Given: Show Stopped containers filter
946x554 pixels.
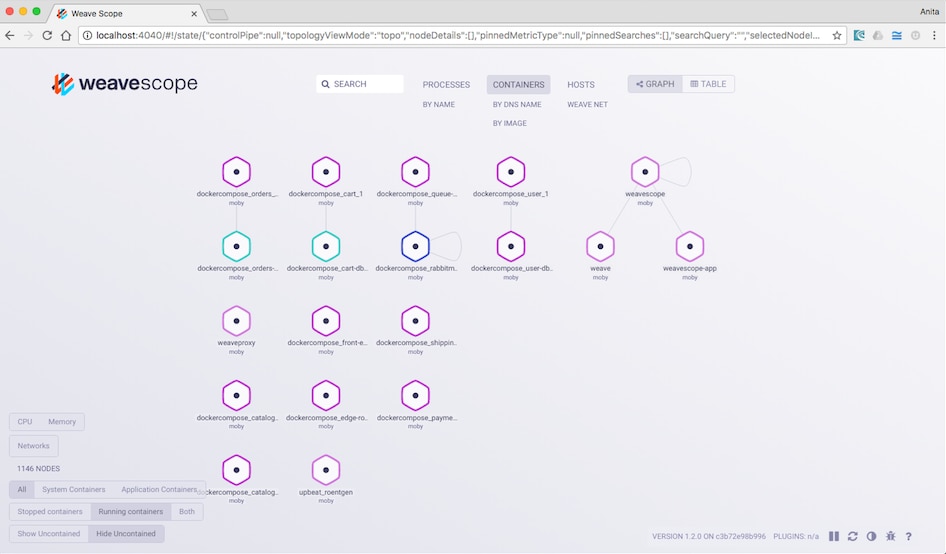Looking at the screenshot, I should pyautogui.click(x=50, y=511).
